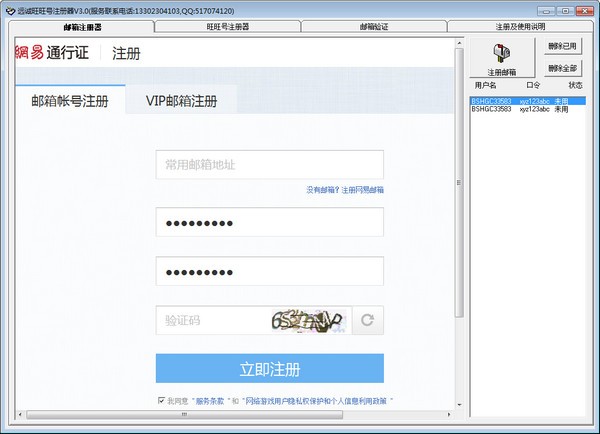Viewport: 600px width, 434px height.
Task: Select the second BSHGC33583 account row
Action: click(528, 109)
